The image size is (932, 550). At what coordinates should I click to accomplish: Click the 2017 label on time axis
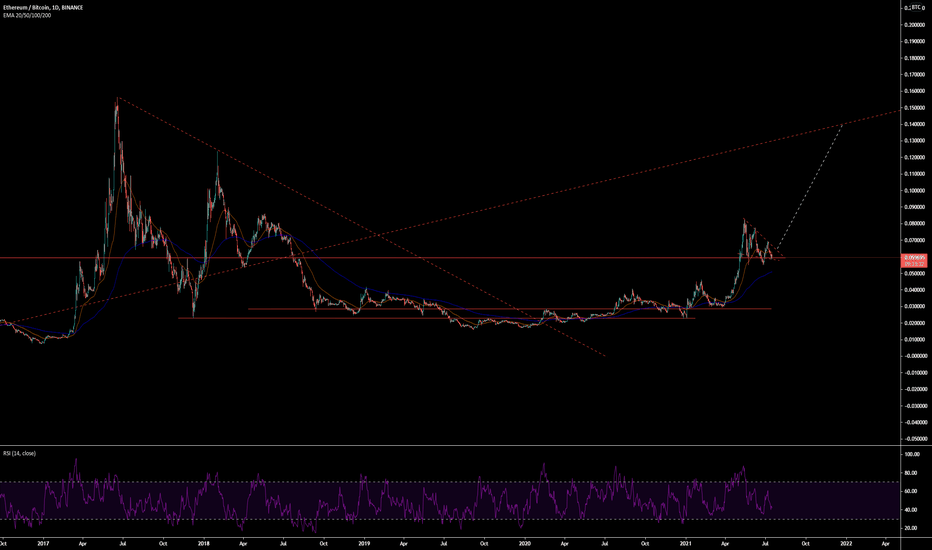point(43,543)
